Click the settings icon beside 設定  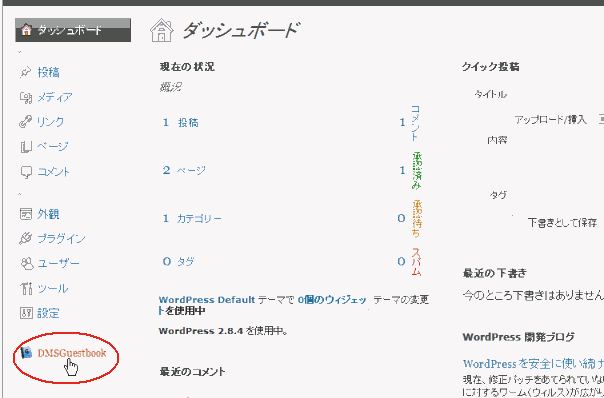(25, 313)
